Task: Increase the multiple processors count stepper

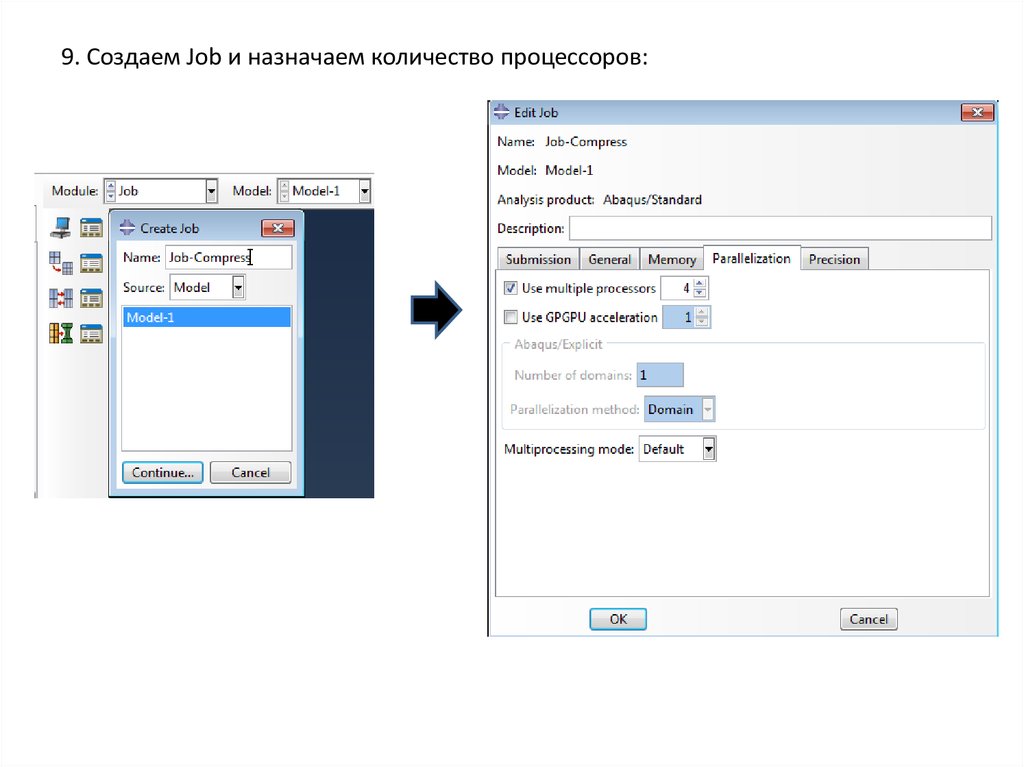Action: 700,284
